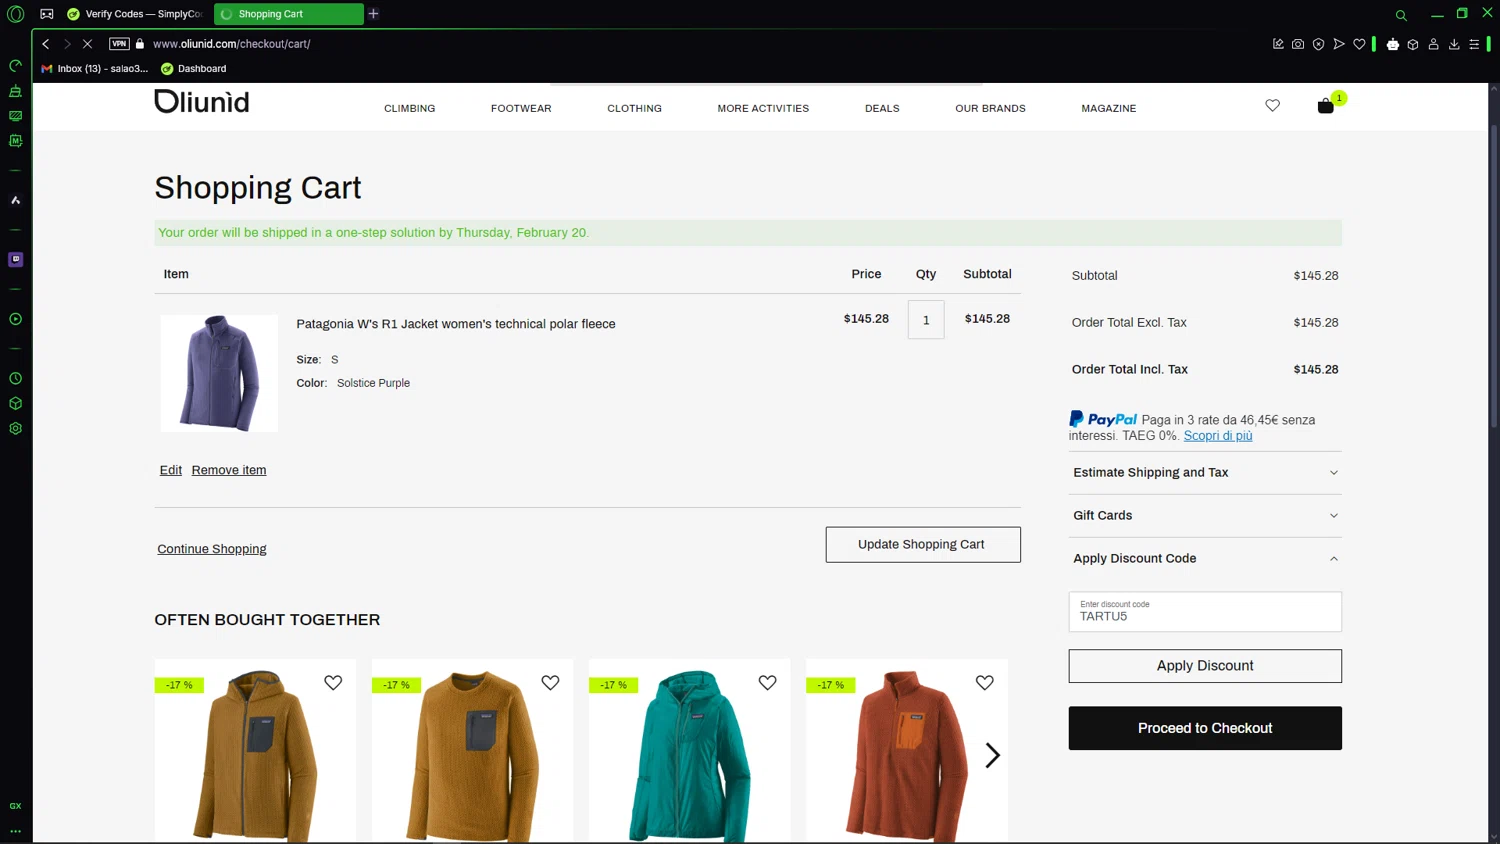Open the downloads arrow icon in toolbar

click(1454, 44)
